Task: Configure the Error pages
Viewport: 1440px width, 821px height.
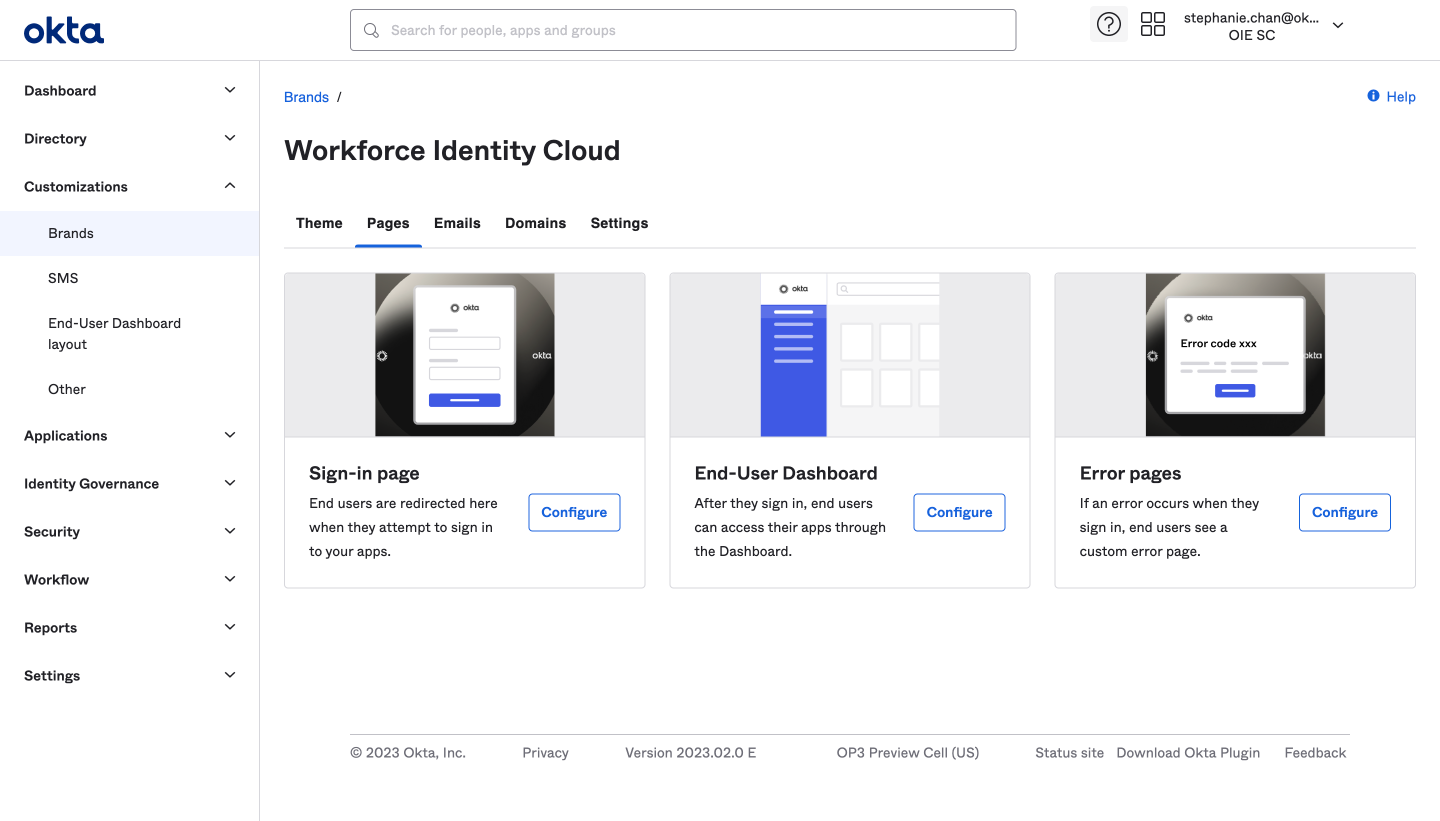Action: click(x=1344, y=512)
